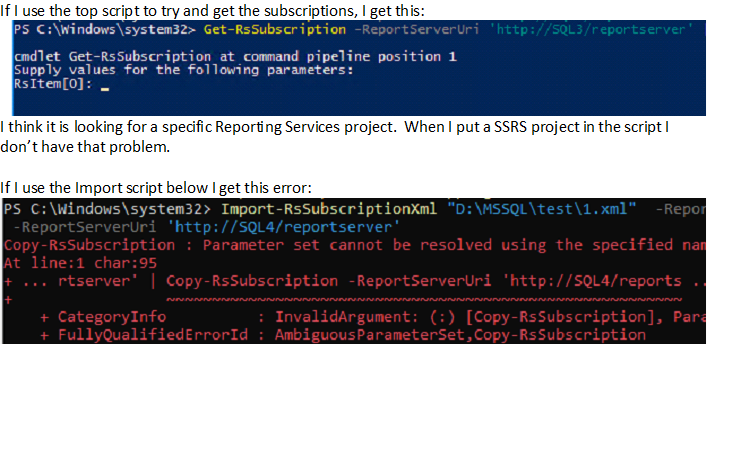The width and height of the screenshot is (734, 476).
Task: Click the 'http://SQL3/reportserver' URL text
Action: pos(594,29)
